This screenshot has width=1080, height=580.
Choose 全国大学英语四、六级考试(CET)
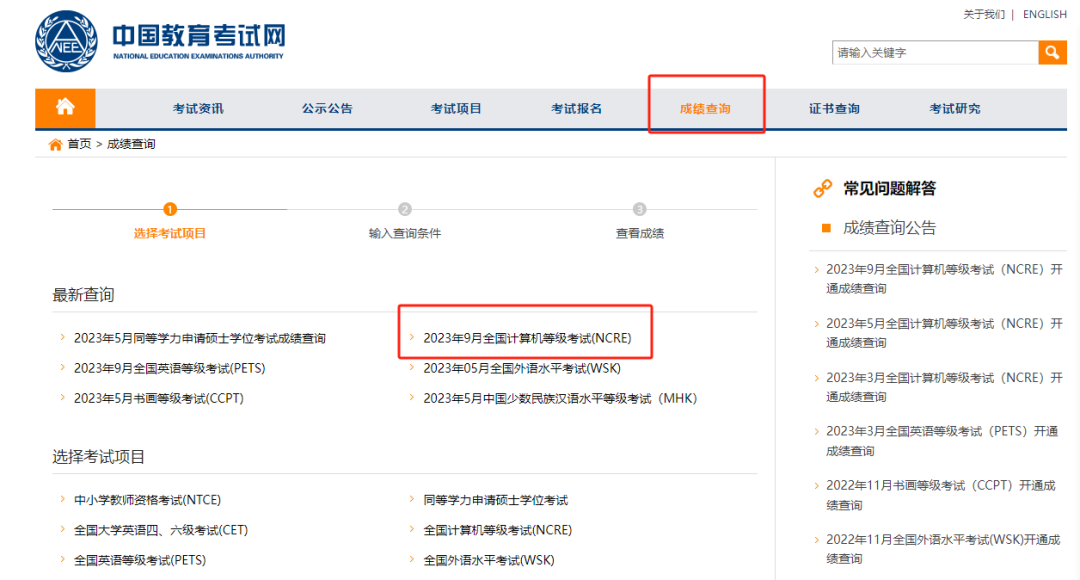point(161,530)
